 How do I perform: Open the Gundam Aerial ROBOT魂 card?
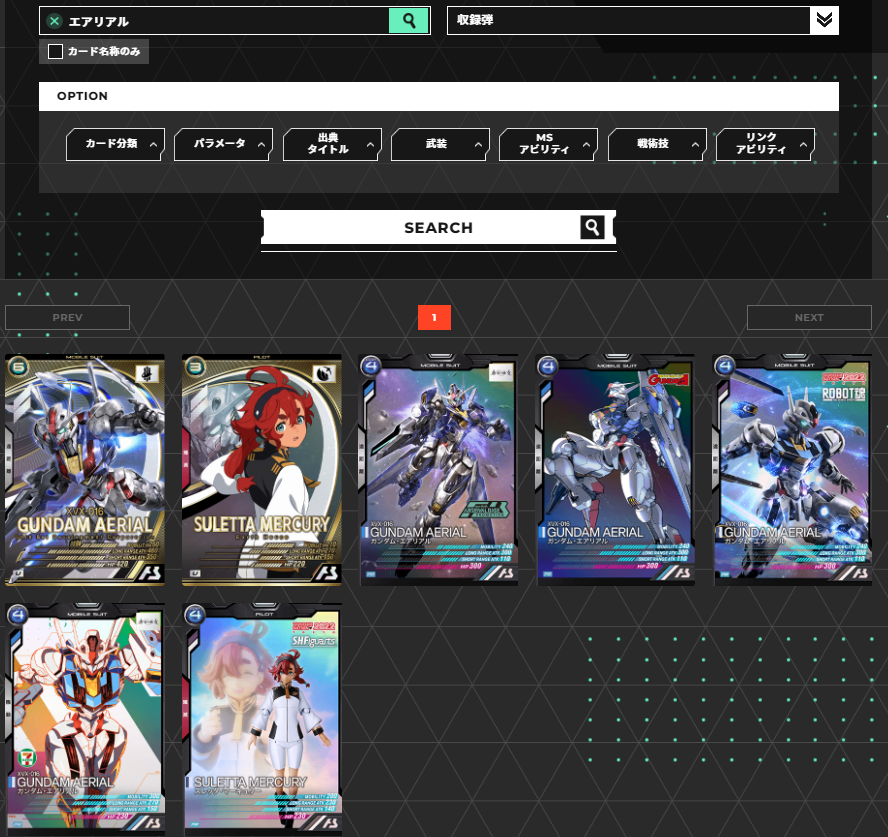coord(793,470)
